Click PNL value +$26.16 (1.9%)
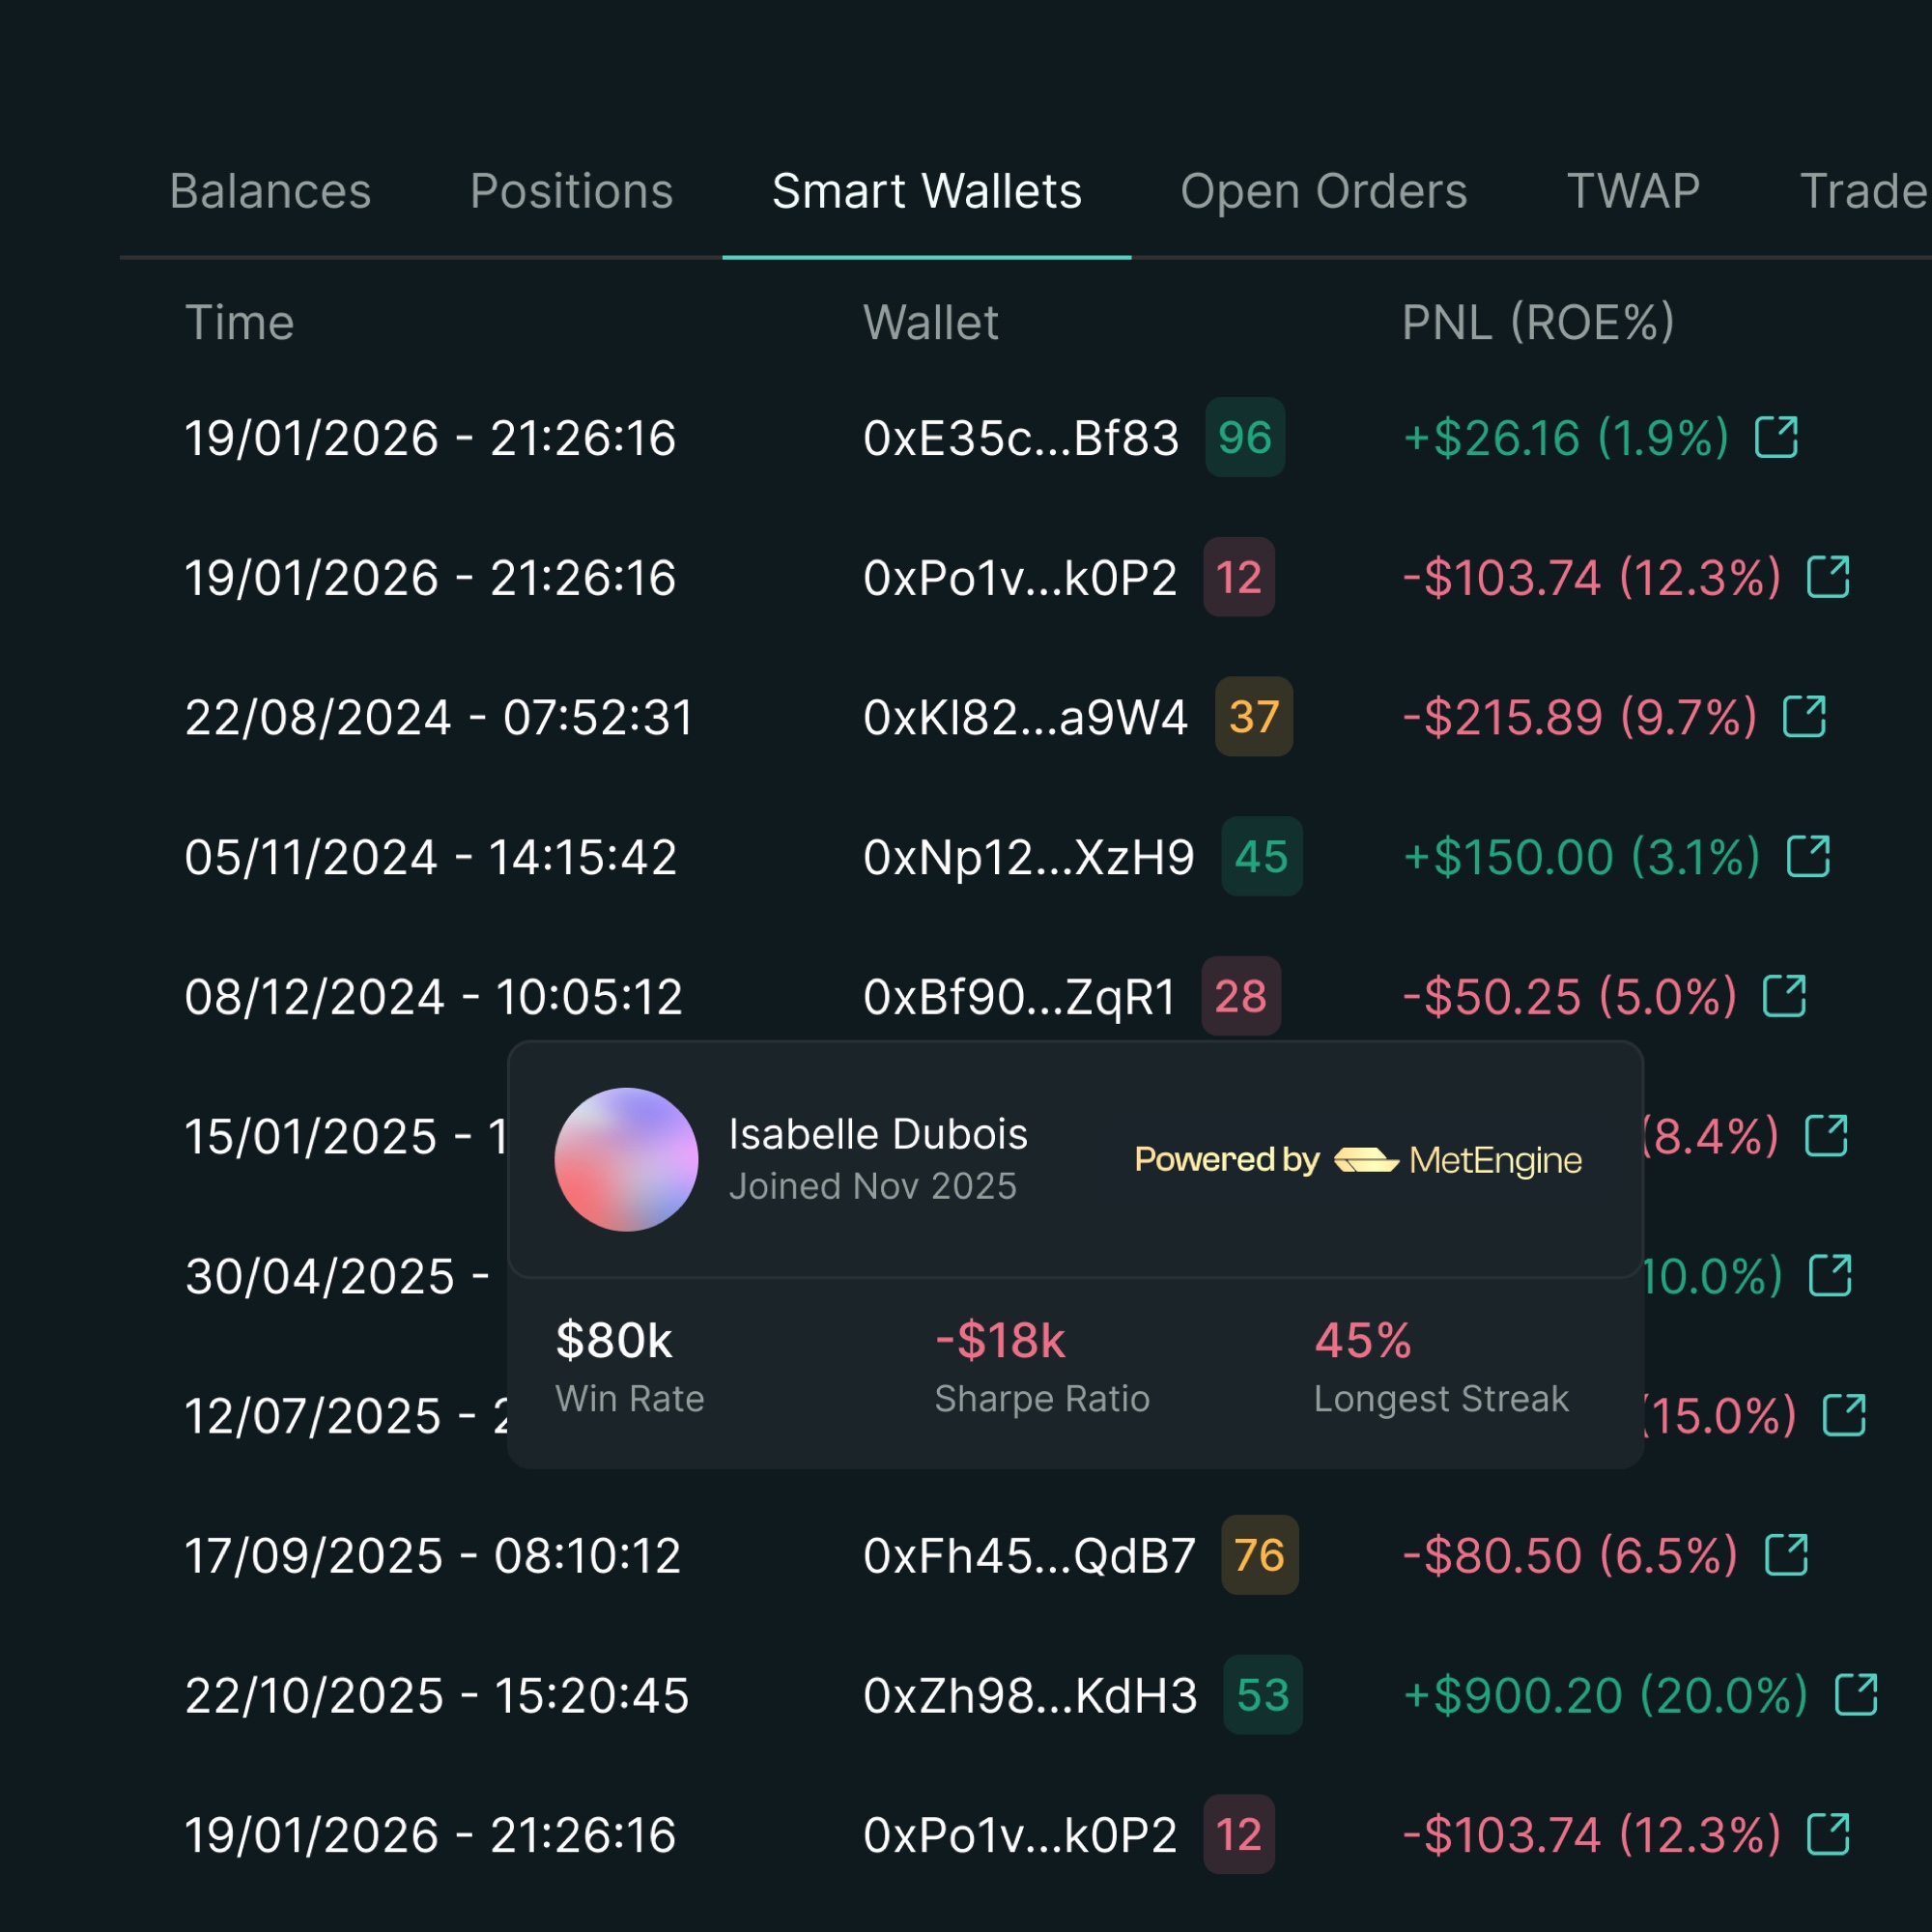Viewport: 1932px width, 1932px height. coord(1565,438)
